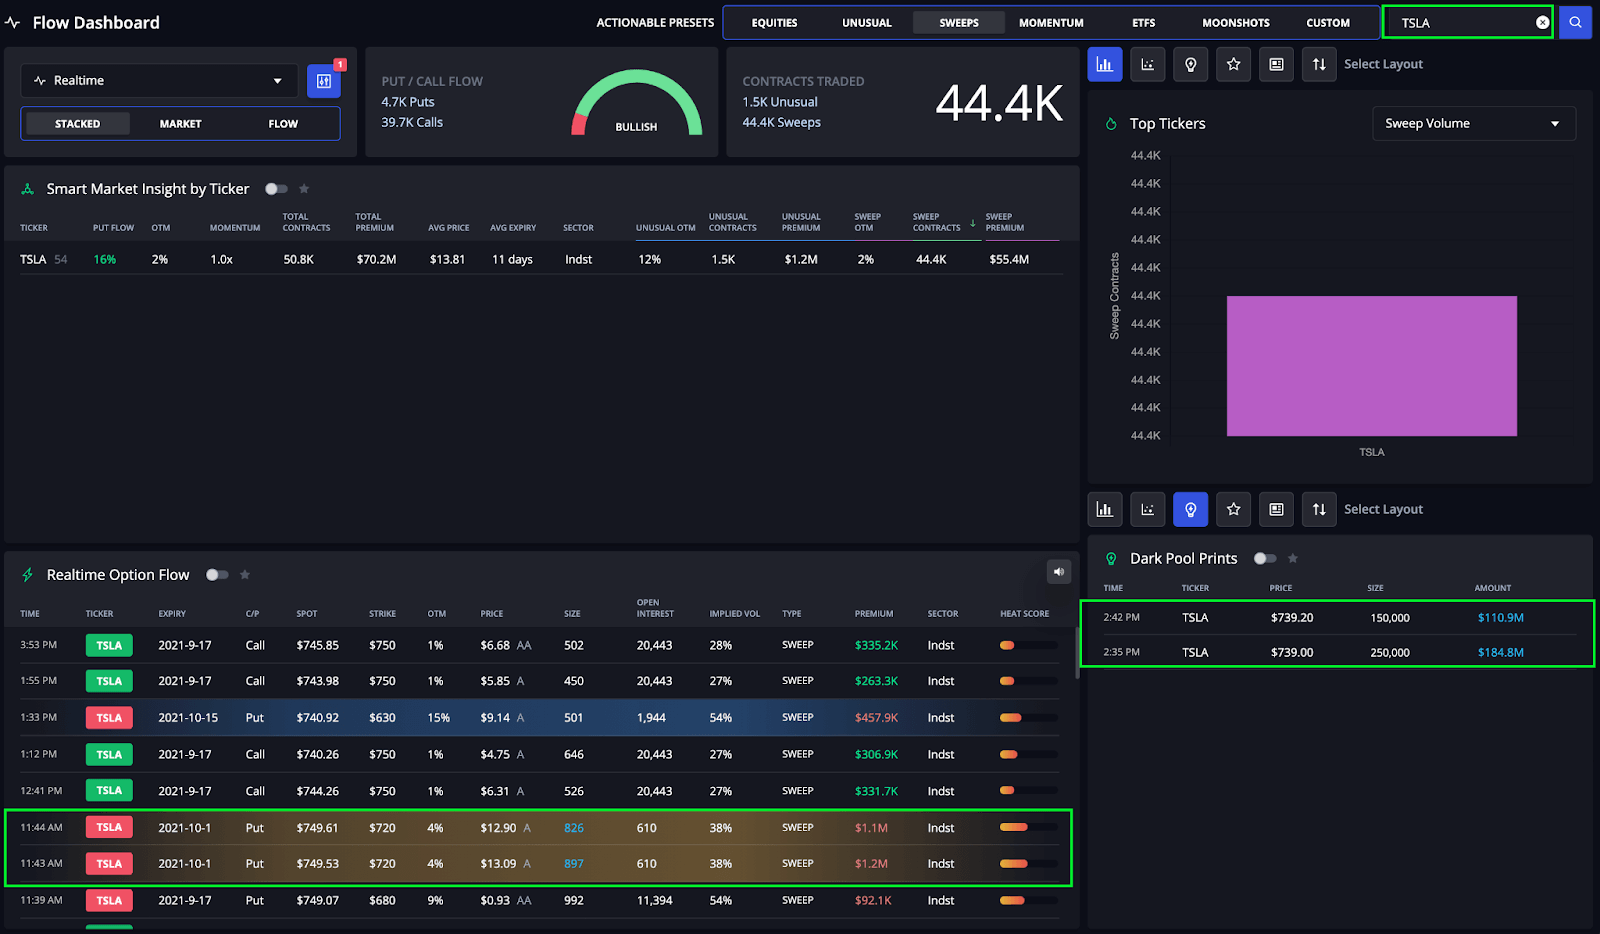Select lightbulb layout in top layout row

[x=1191, y=64]
